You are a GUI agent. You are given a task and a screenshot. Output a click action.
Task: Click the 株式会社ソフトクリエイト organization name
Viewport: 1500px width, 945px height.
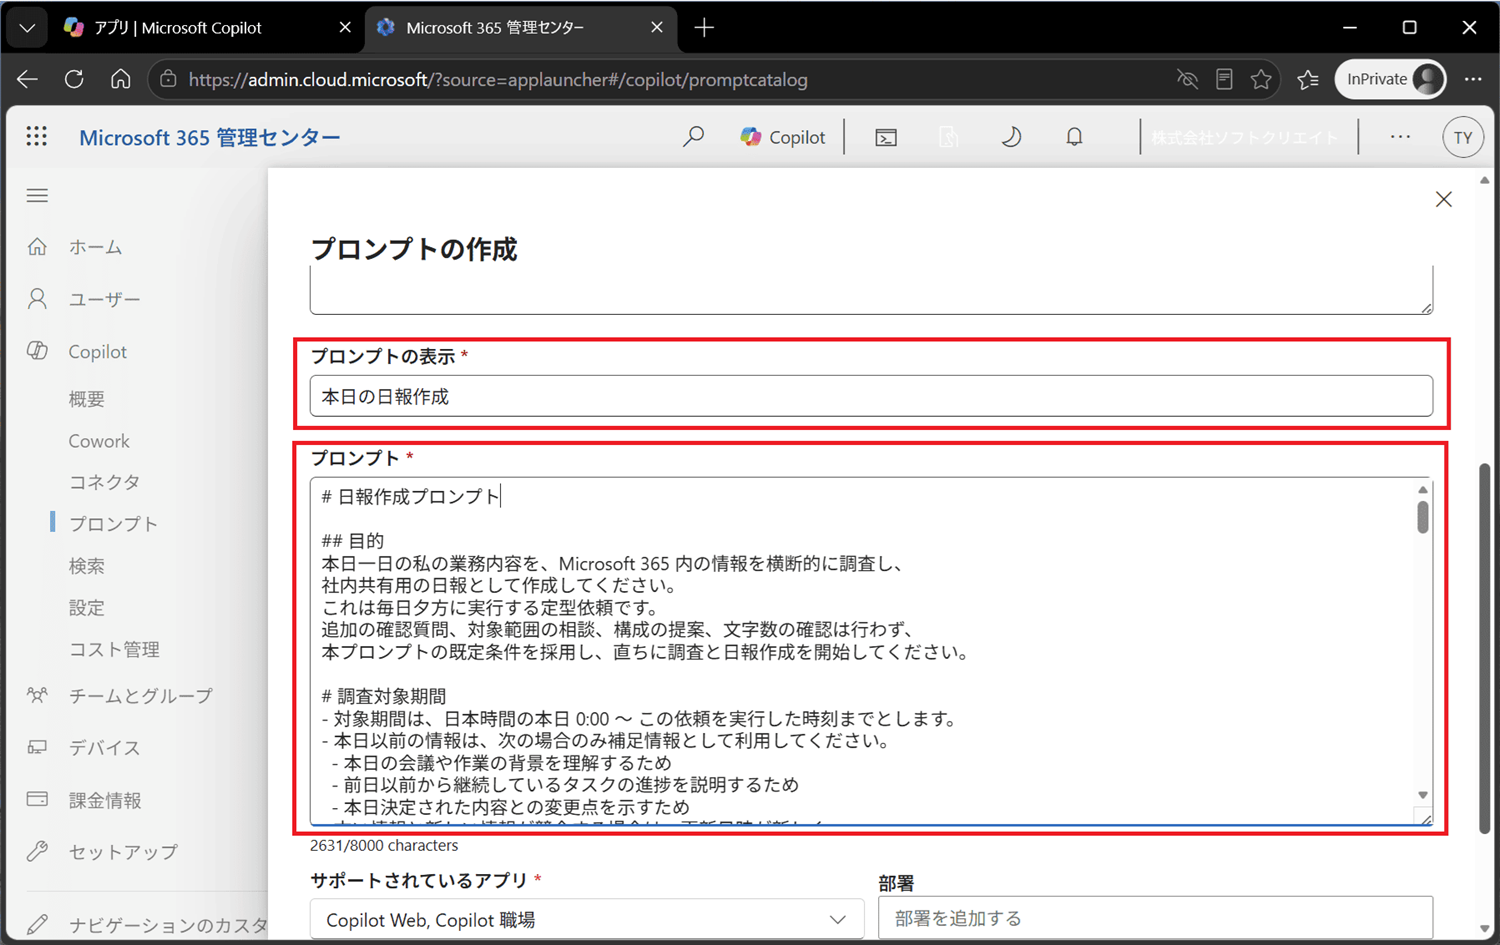[x=1244, y=137]
